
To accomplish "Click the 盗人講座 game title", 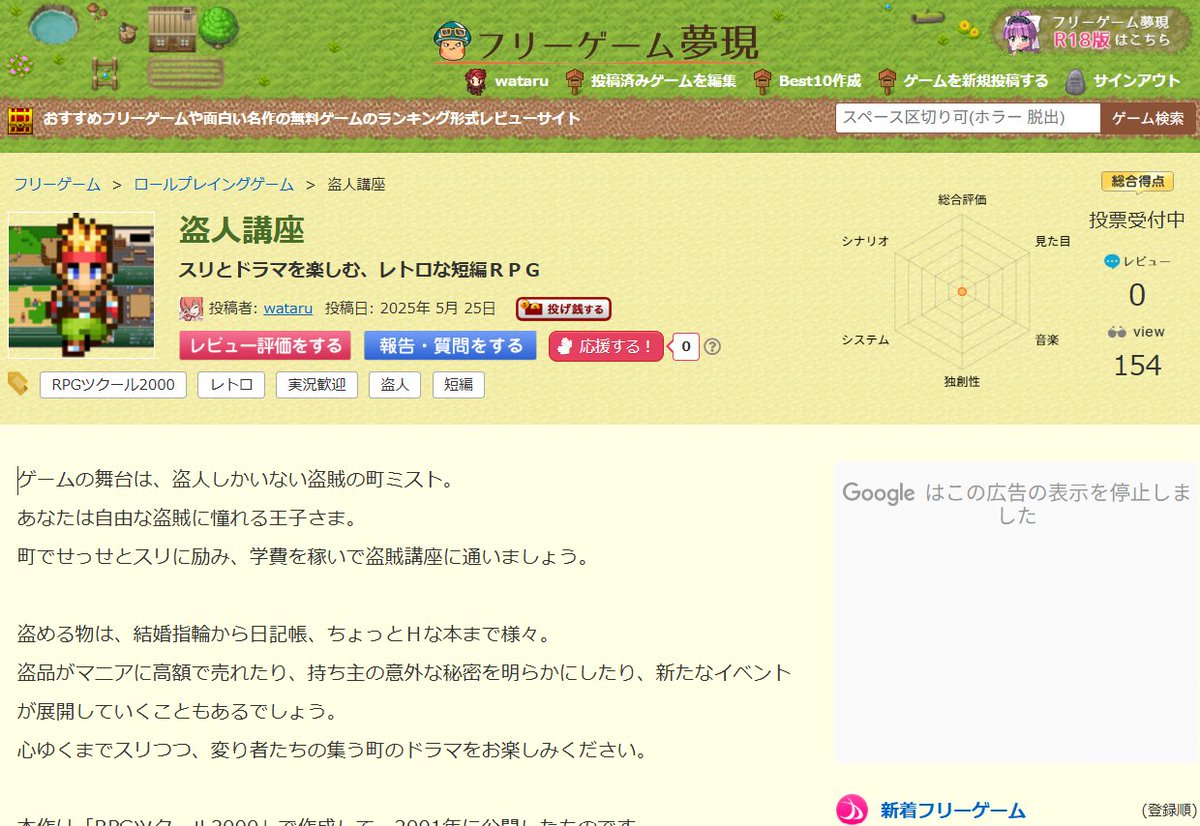I will pyautogui.click(x=242, y=230).
